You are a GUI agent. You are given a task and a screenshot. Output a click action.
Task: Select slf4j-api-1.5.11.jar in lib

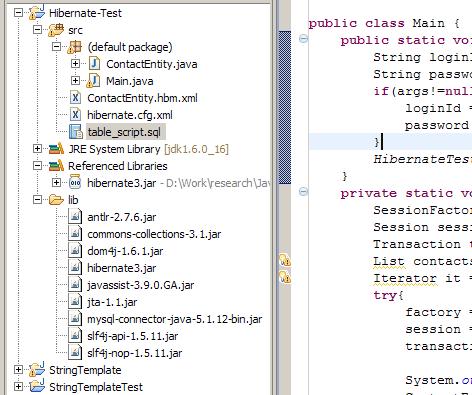coord(133,336)
